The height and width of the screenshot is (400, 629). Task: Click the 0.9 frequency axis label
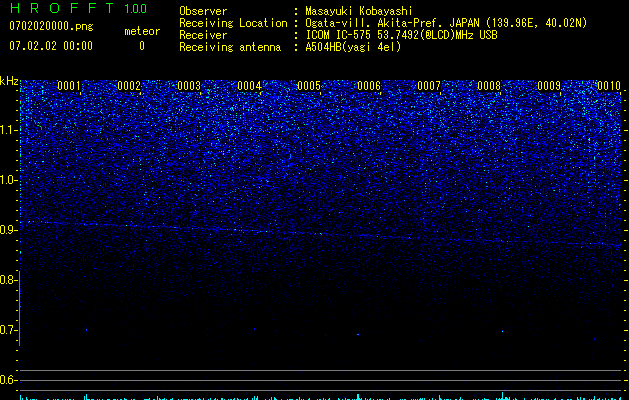8,230
